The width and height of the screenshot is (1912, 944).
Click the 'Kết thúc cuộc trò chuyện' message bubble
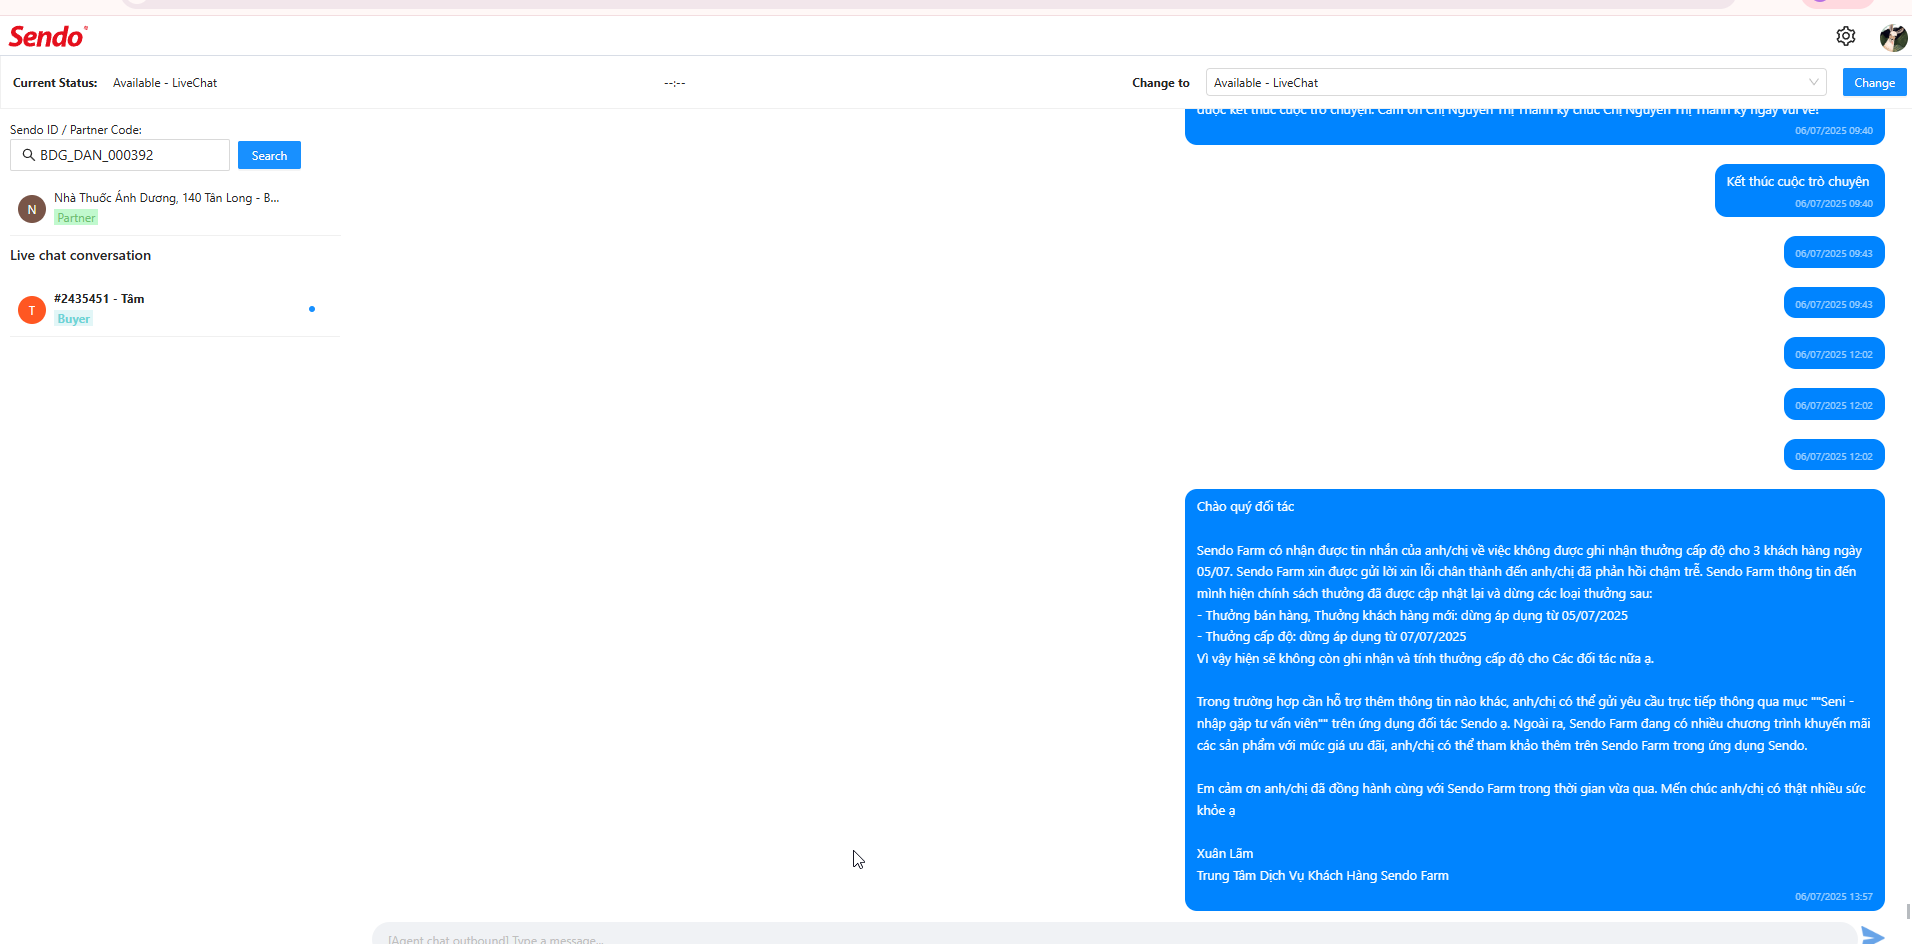click(x=1799, y=190)
